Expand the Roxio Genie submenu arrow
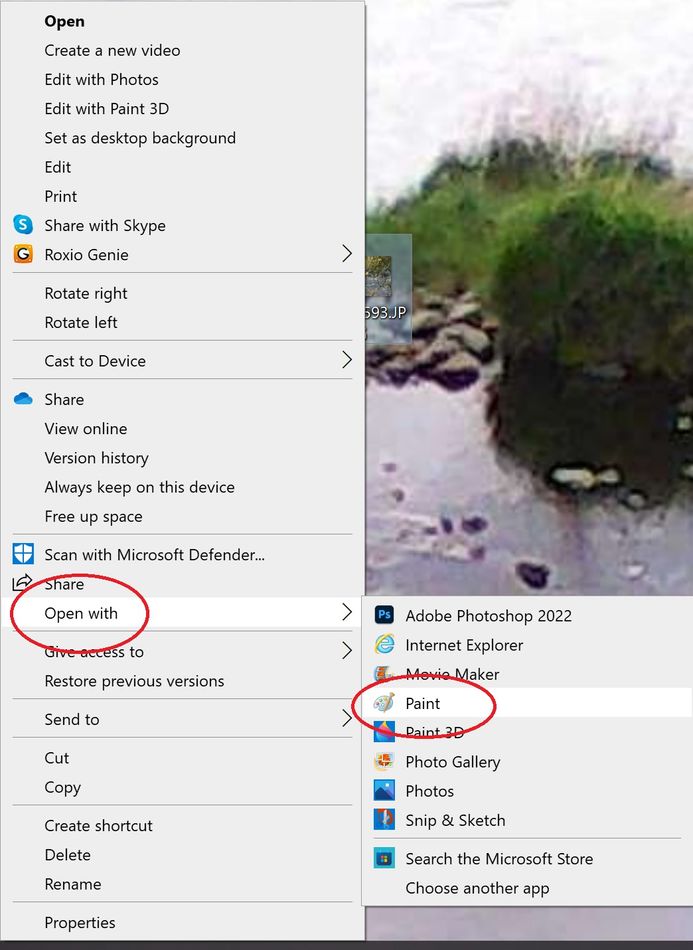This screenshot has height=950, width=693. 346,254
